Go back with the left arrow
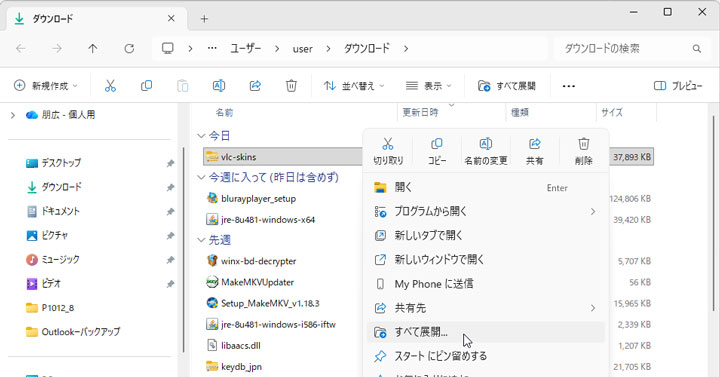Viewport: 720px width, 377px height. [21, 49]
